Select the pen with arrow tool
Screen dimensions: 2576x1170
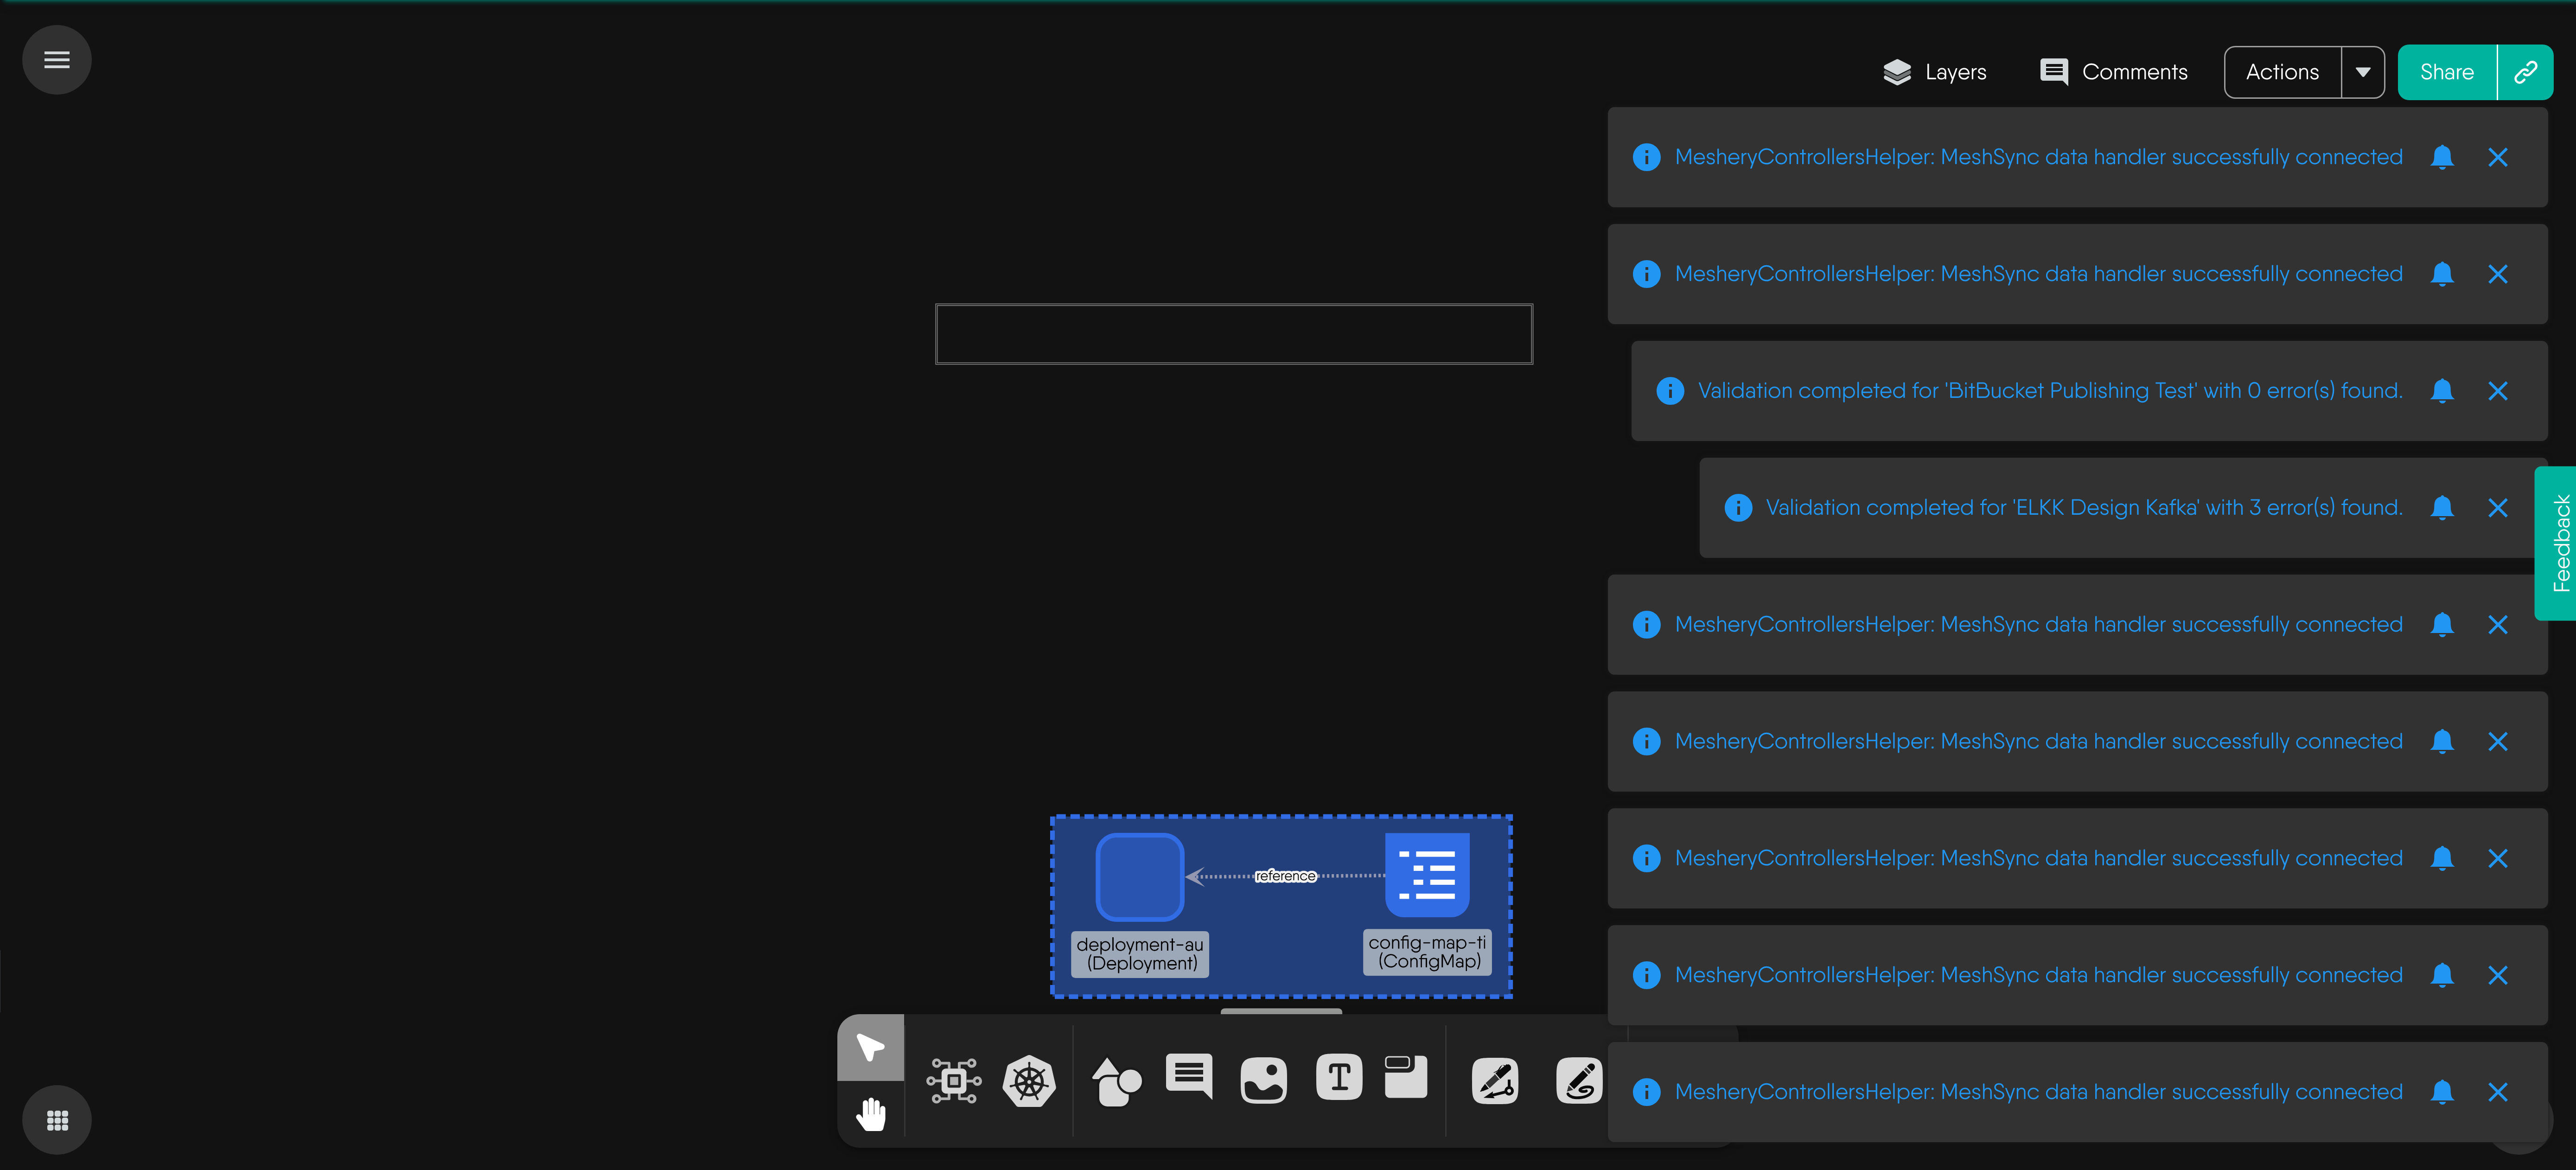click(1495, 1081)
